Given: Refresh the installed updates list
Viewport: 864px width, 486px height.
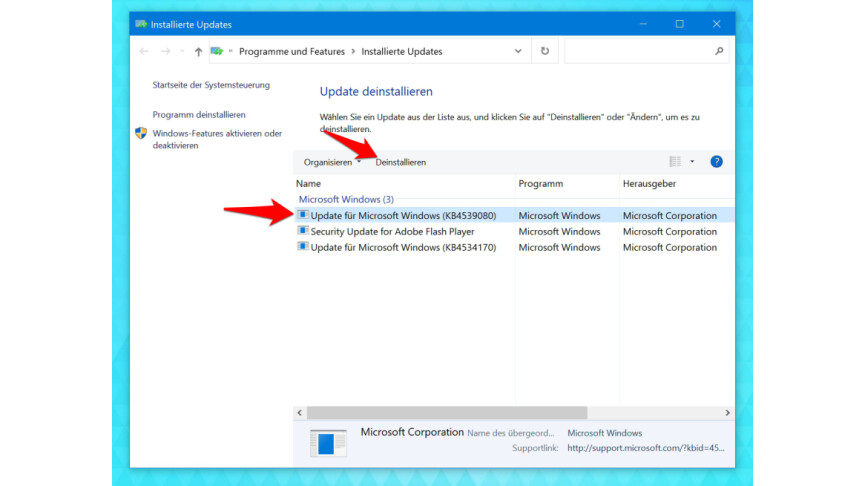Looking at the screenshot, I should (544, 51).
